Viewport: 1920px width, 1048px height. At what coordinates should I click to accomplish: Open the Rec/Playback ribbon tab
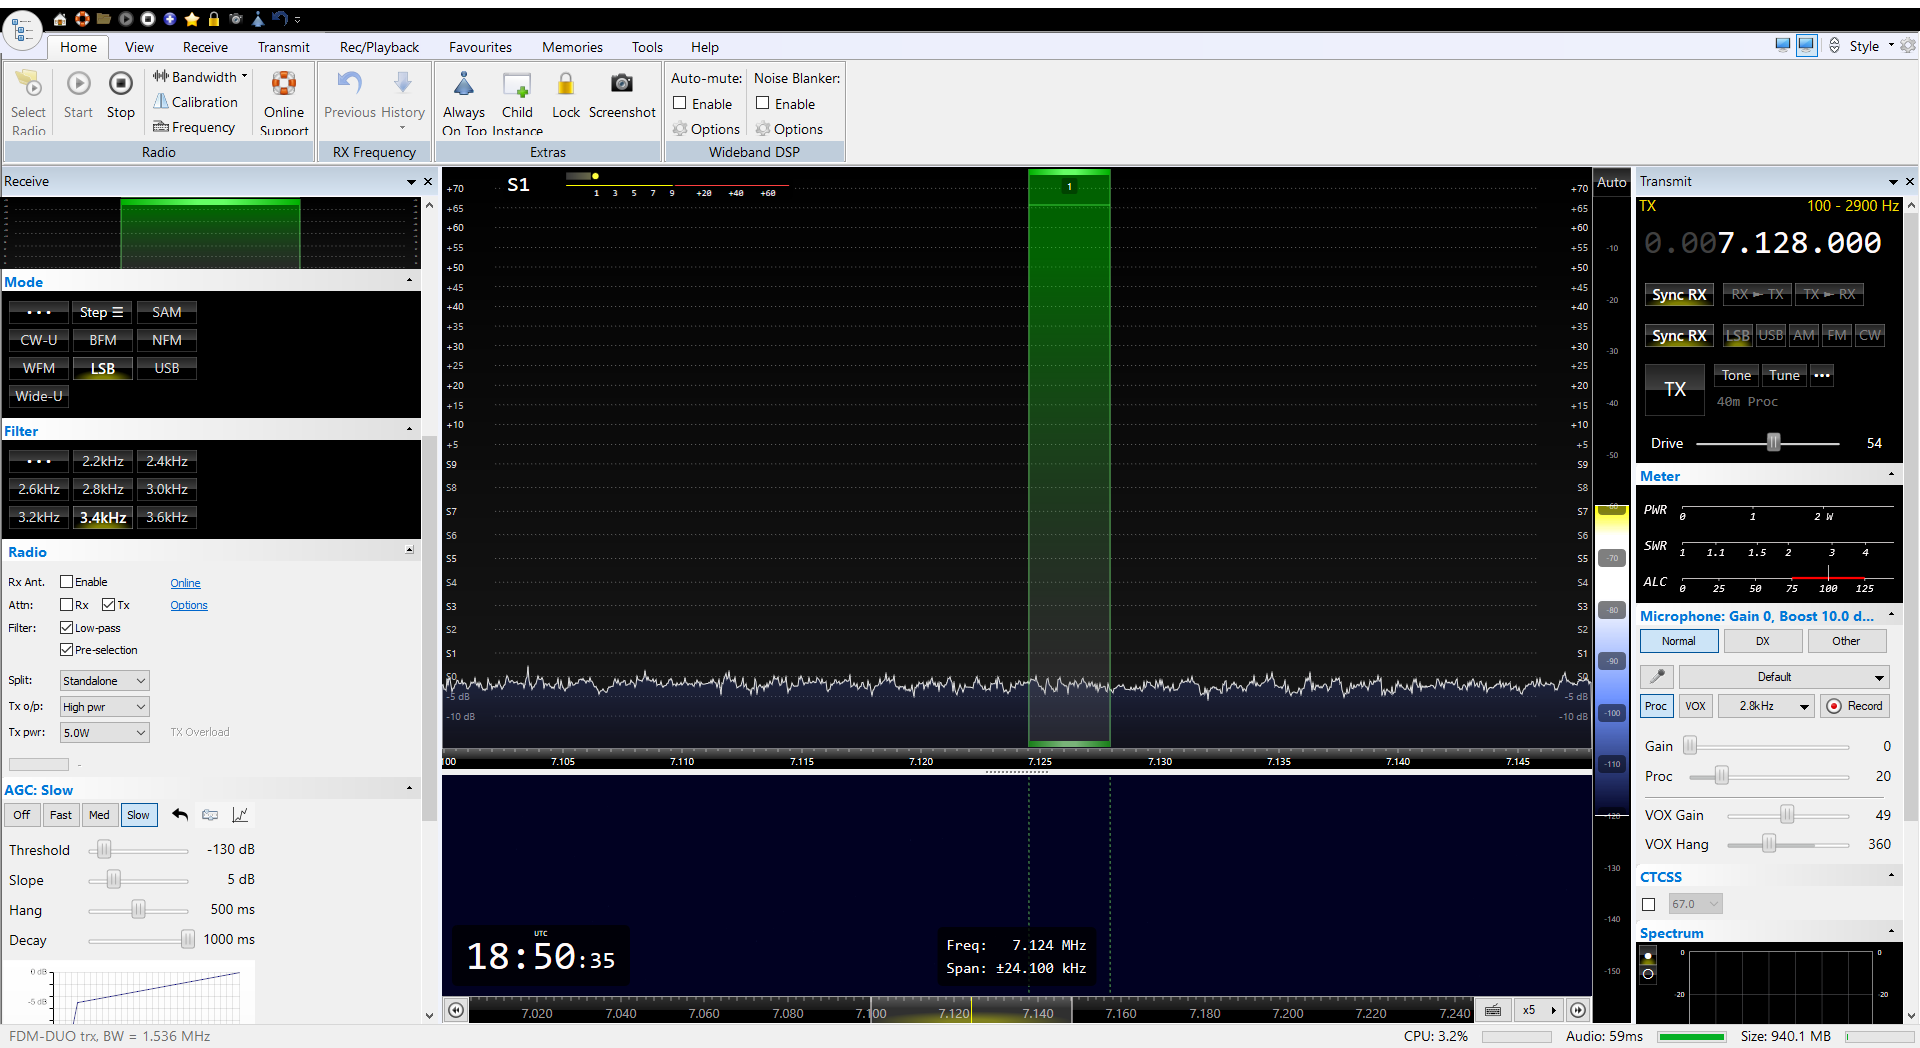click(x=379, y=47)
